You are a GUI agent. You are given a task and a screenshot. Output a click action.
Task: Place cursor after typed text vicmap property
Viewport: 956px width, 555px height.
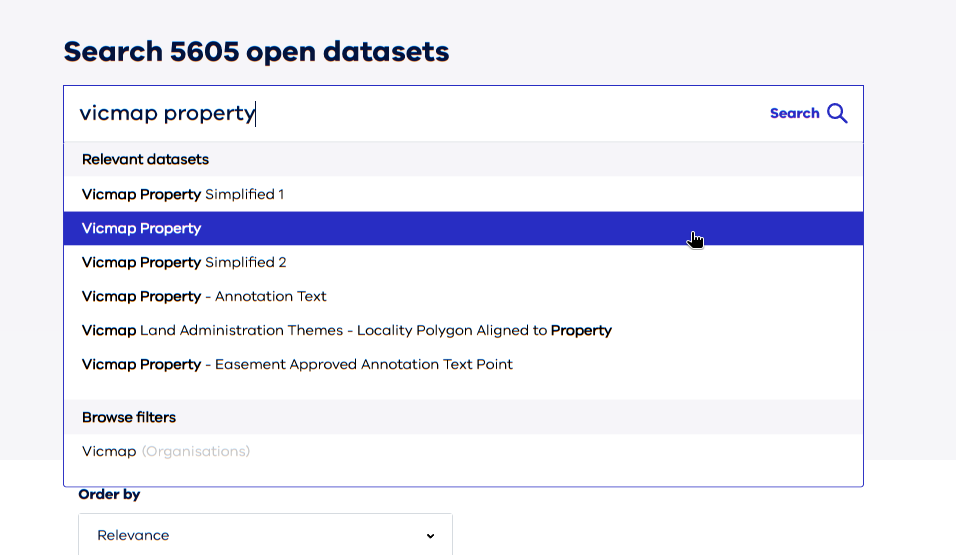pos(256,113)
